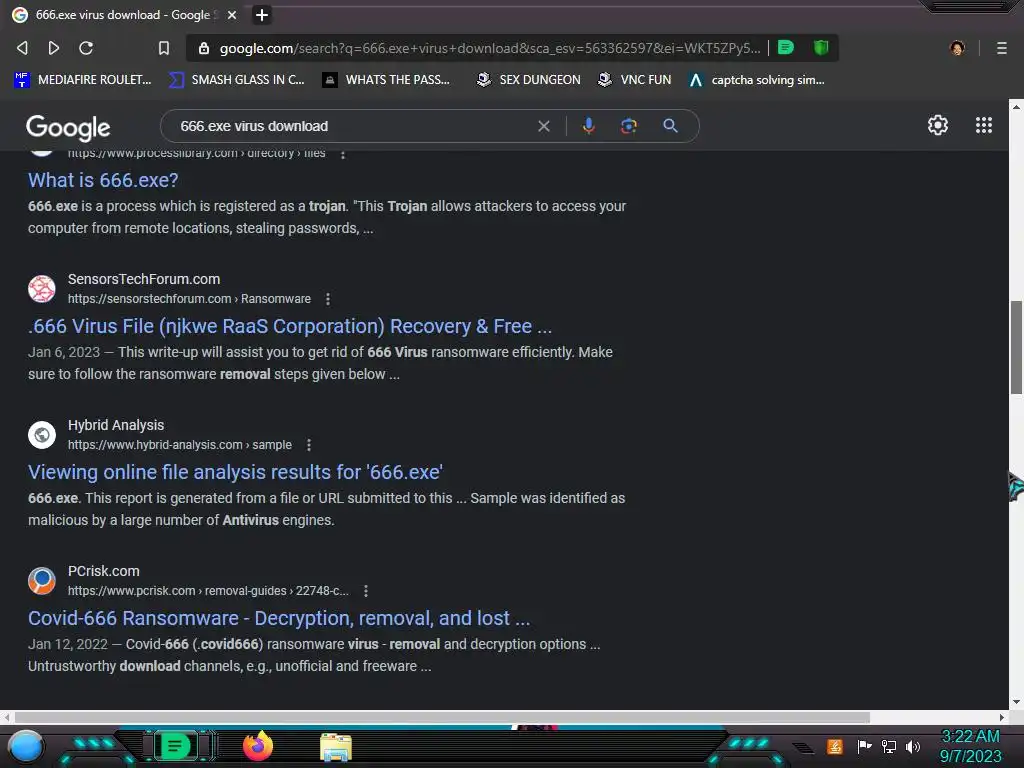Open the green note extension icon in address bar

click(786, 48)
